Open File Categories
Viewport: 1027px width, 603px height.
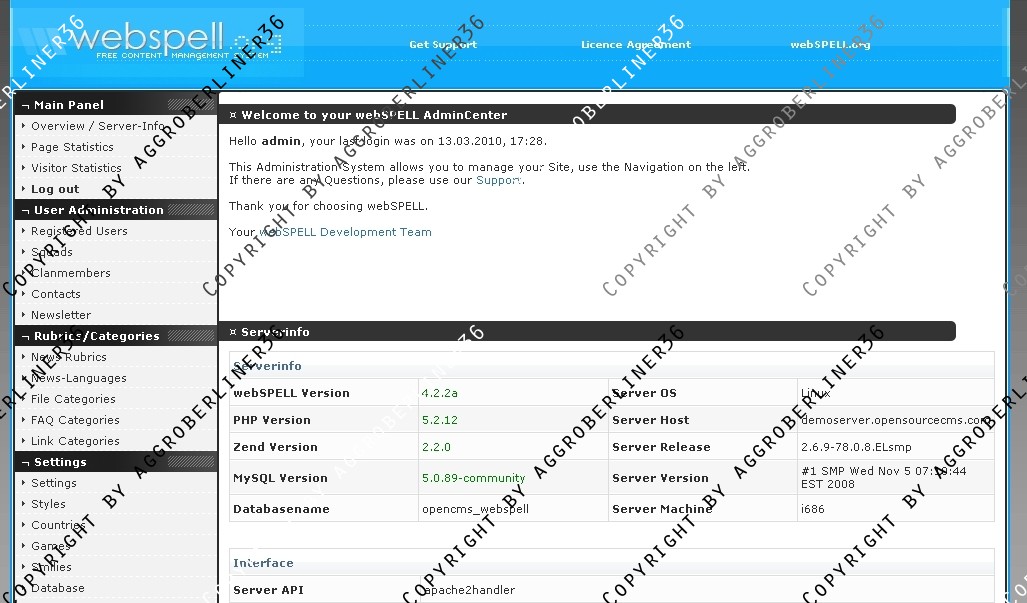click(73, 399)
